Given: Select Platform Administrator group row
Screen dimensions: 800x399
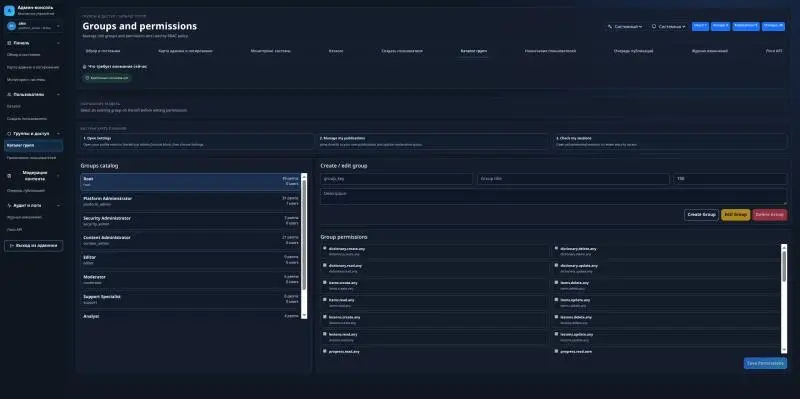Looking at the screenshot, I should click(x=191, y=201).
